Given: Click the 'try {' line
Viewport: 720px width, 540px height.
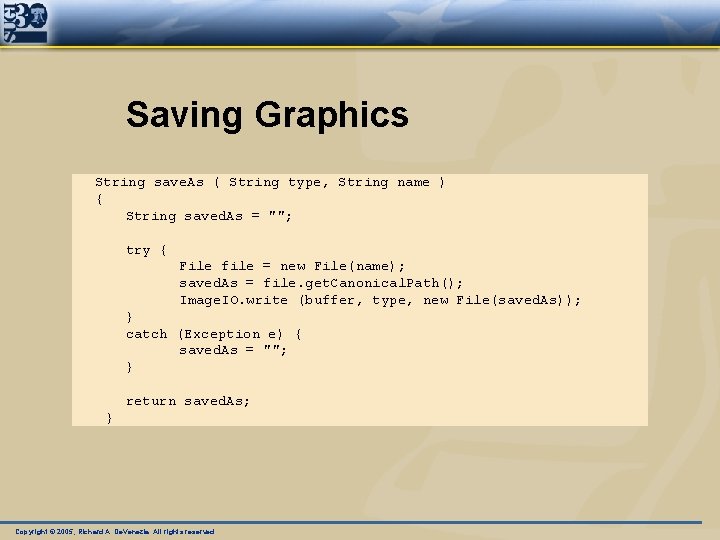Looking at the screenshot, I should 146,250.
